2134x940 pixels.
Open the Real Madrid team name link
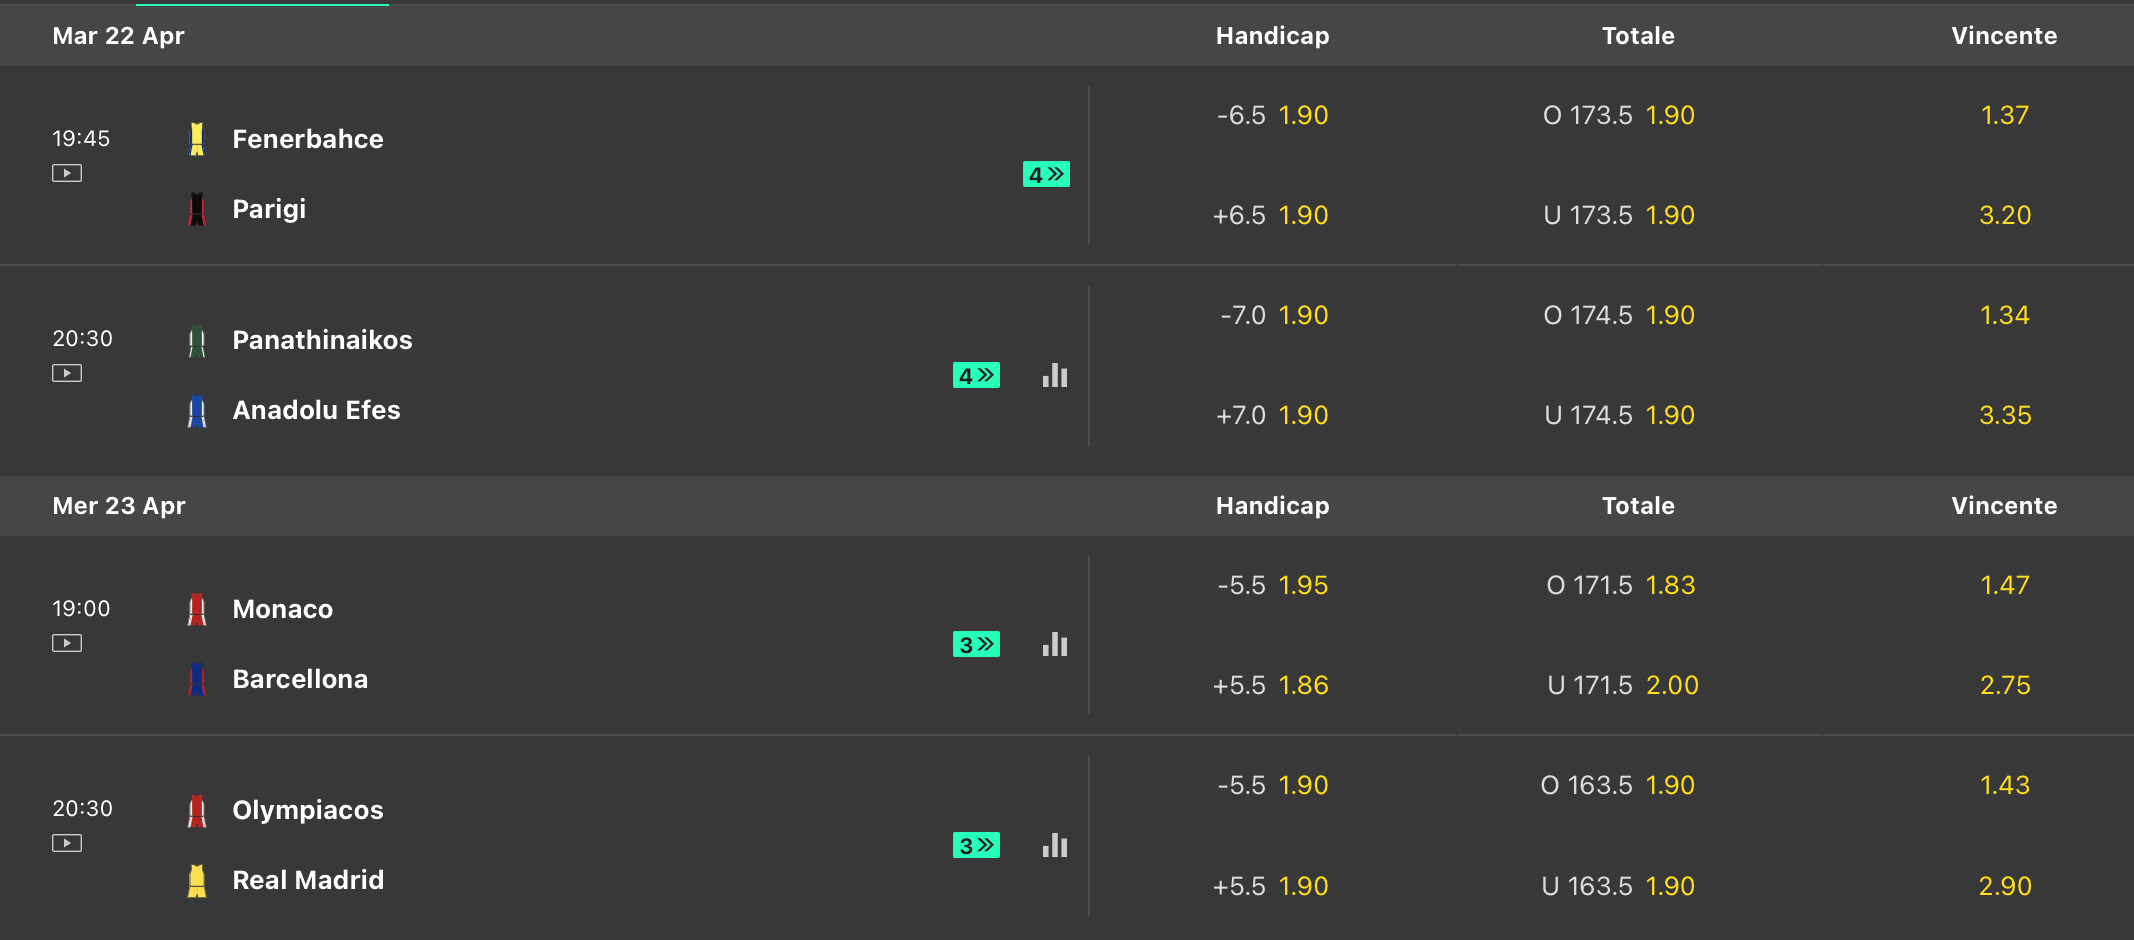(308, 880)
